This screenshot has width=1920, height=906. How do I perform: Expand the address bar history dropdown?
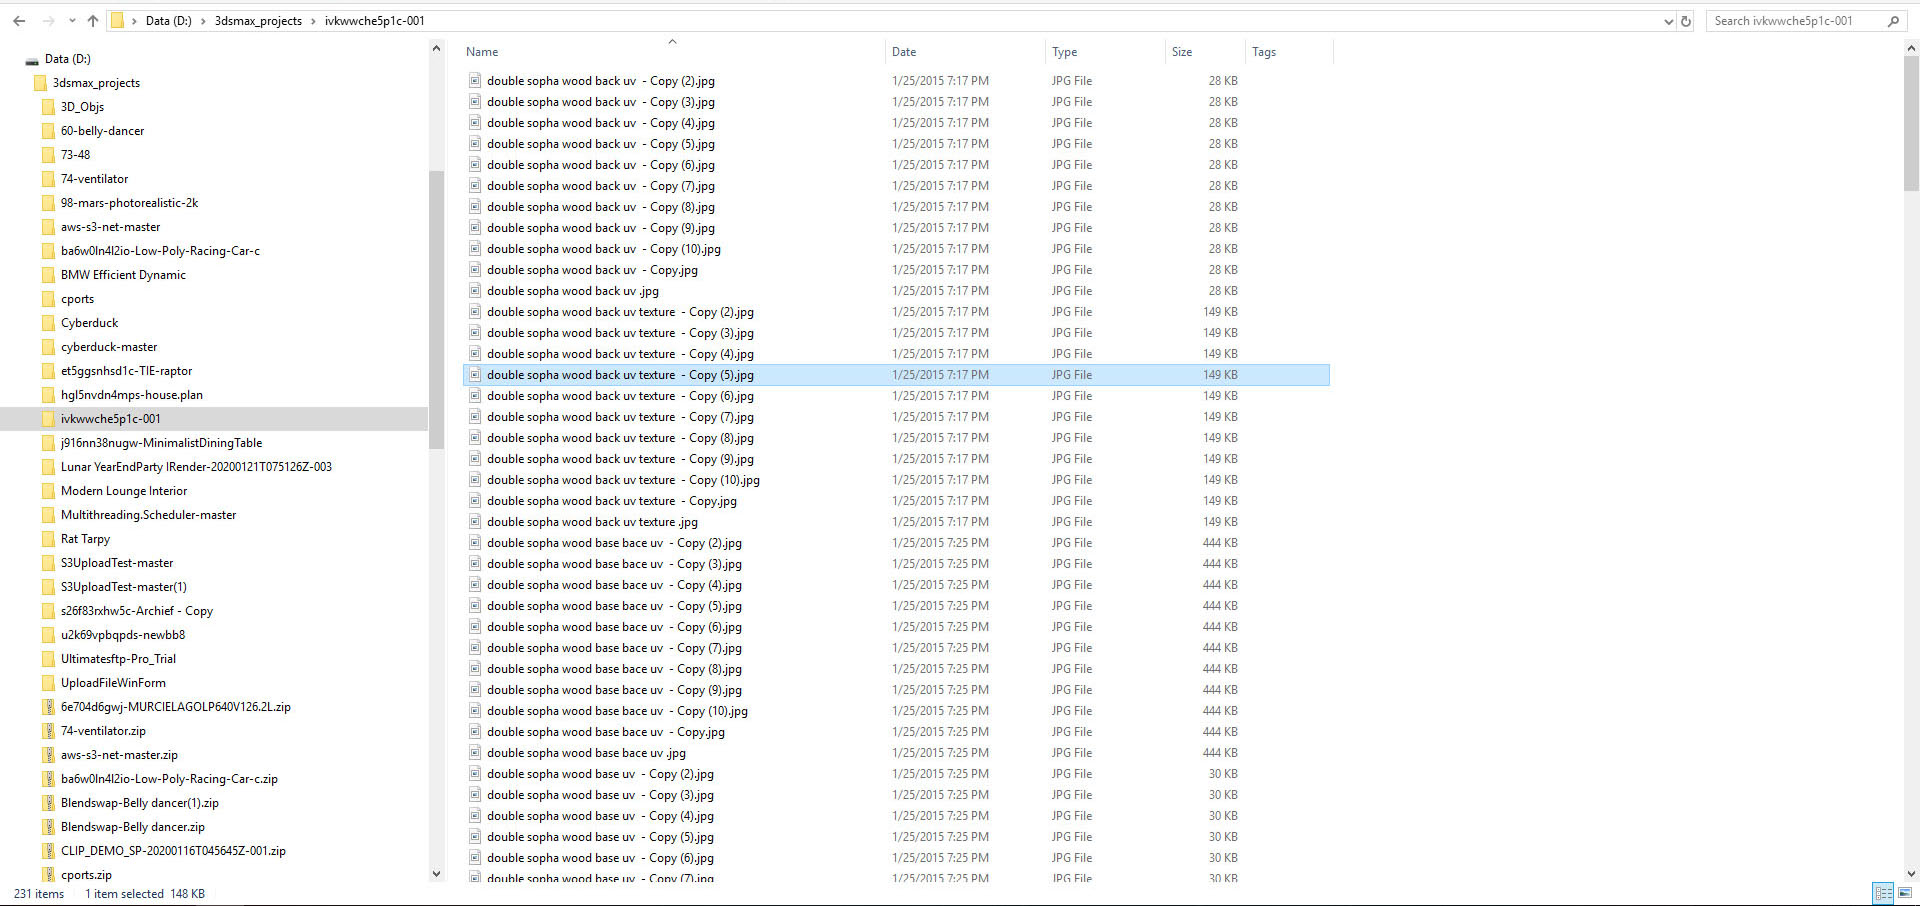pyautogui.click(x=1668, y=21)
